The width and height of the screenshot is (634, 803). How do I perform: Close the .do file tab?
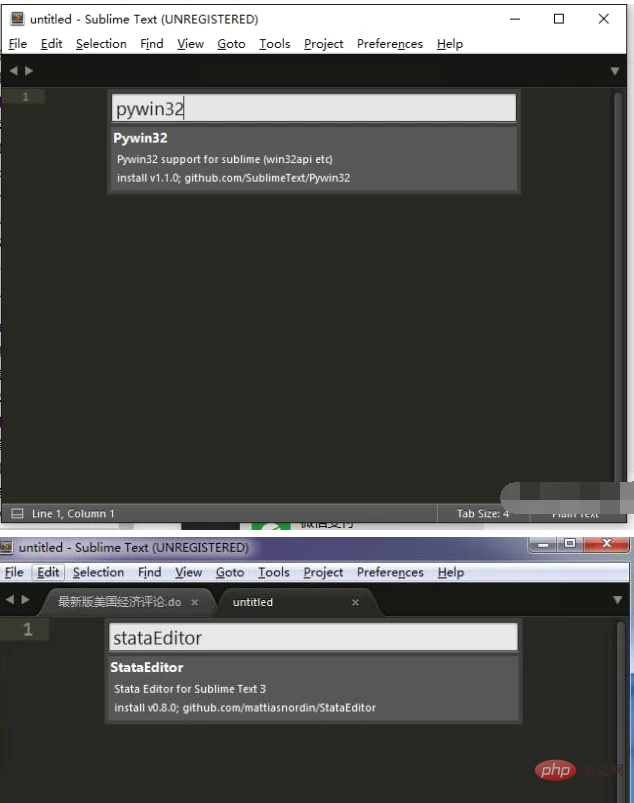point(195,603)
